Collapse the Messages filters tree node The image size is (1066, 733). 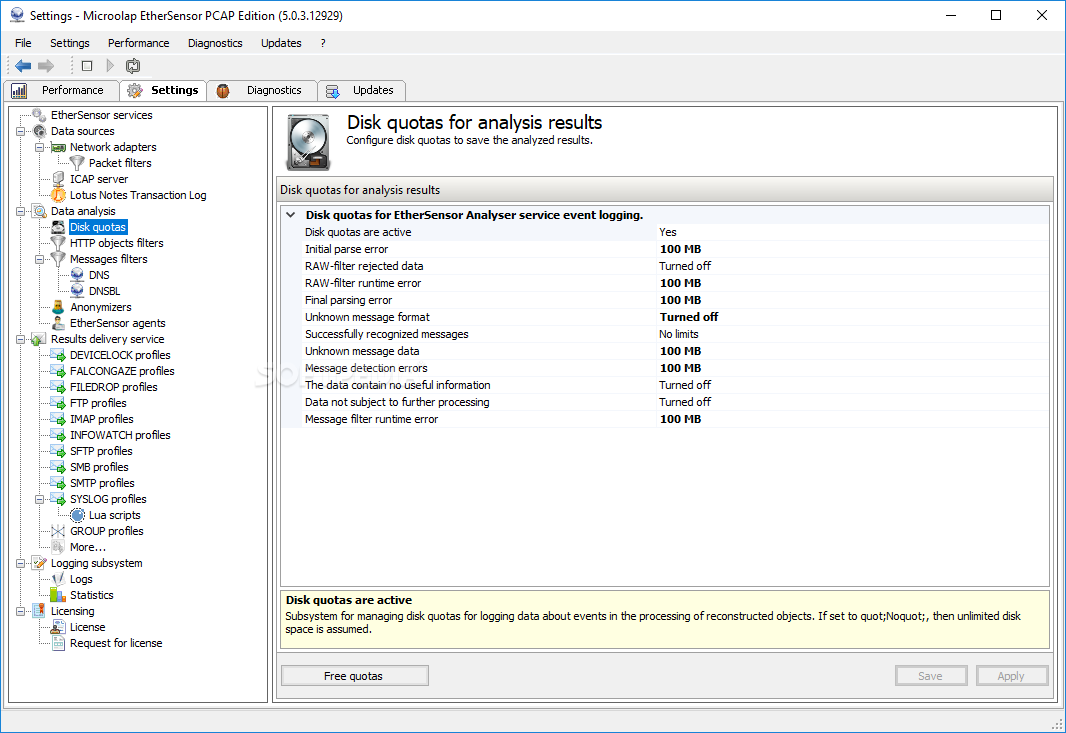click(39, 259)
